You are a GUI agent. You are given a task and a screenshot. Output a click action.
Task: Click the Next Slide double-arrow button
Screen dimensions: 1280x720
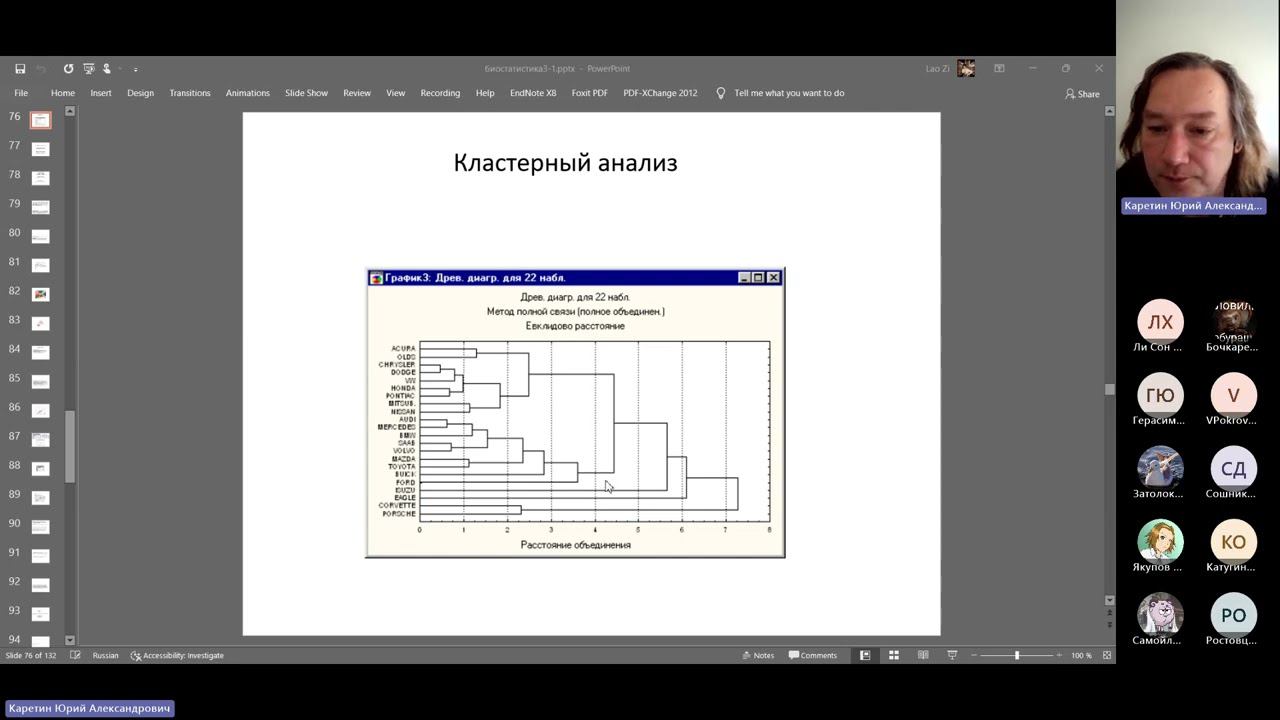point(1109,624)
